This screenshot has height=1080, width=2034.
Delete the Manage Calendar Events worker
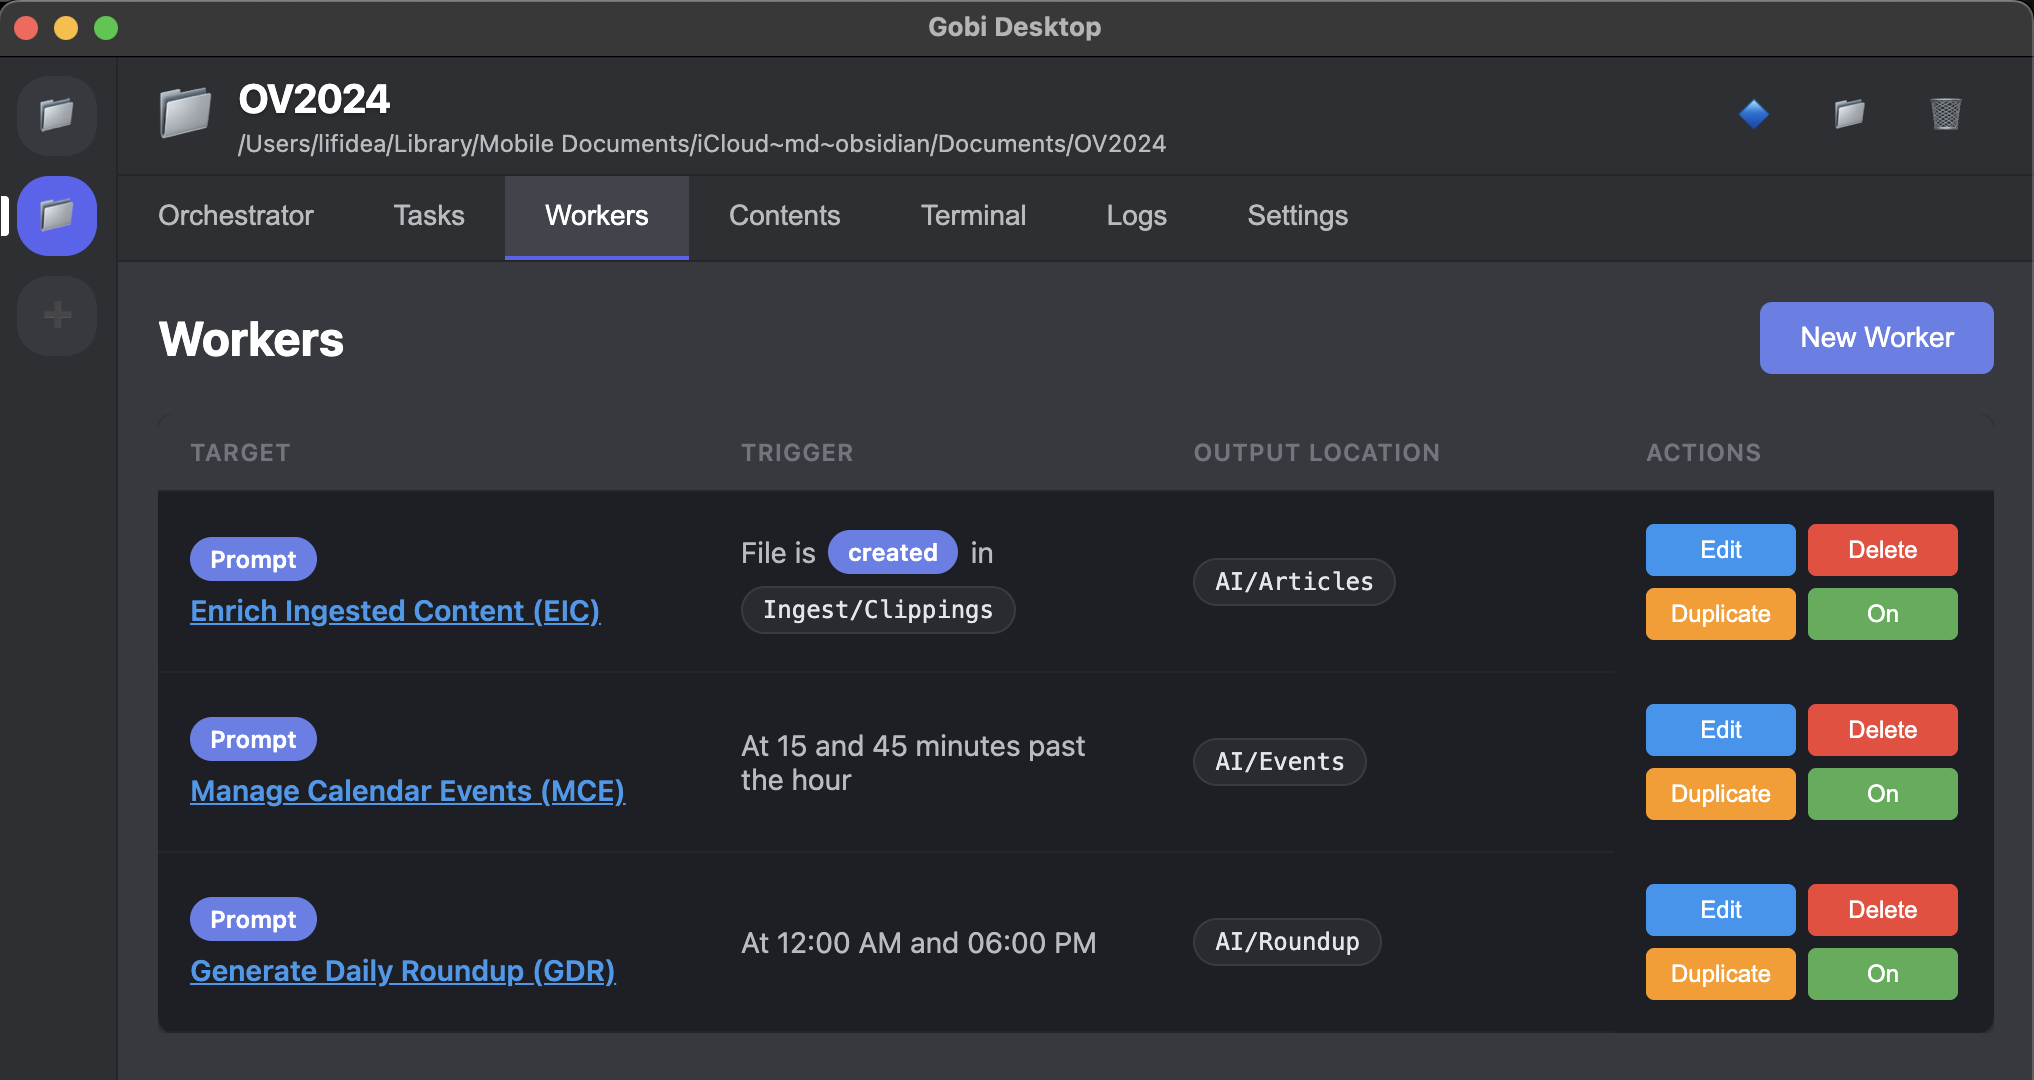[x=1882, y=730]
